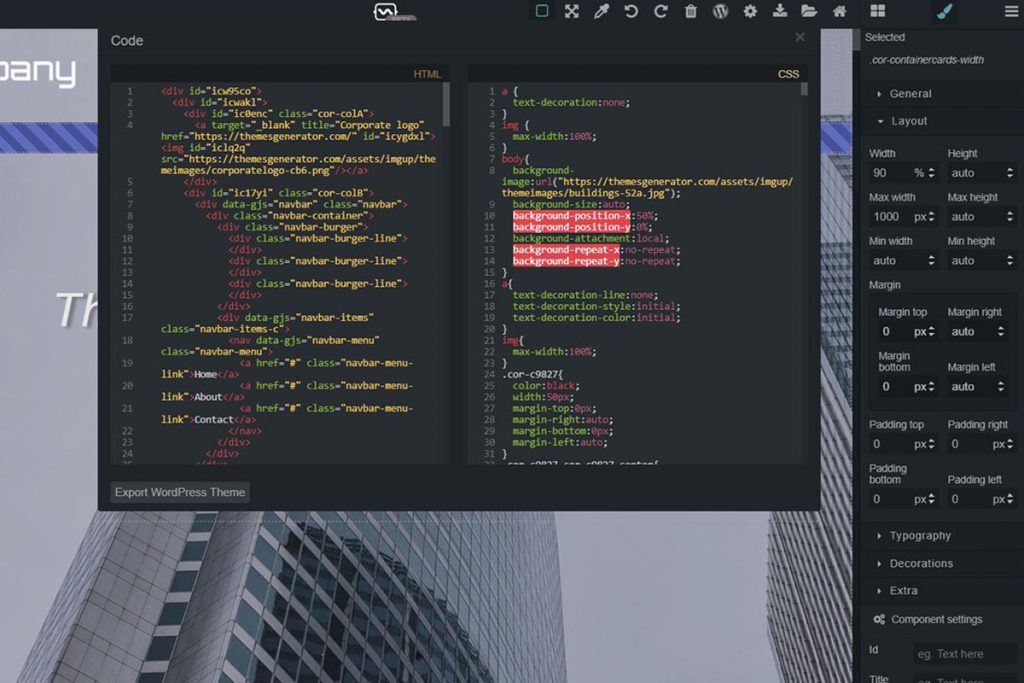
Task: Click the Width stepper arrows
Action: [x=932, y=173]
